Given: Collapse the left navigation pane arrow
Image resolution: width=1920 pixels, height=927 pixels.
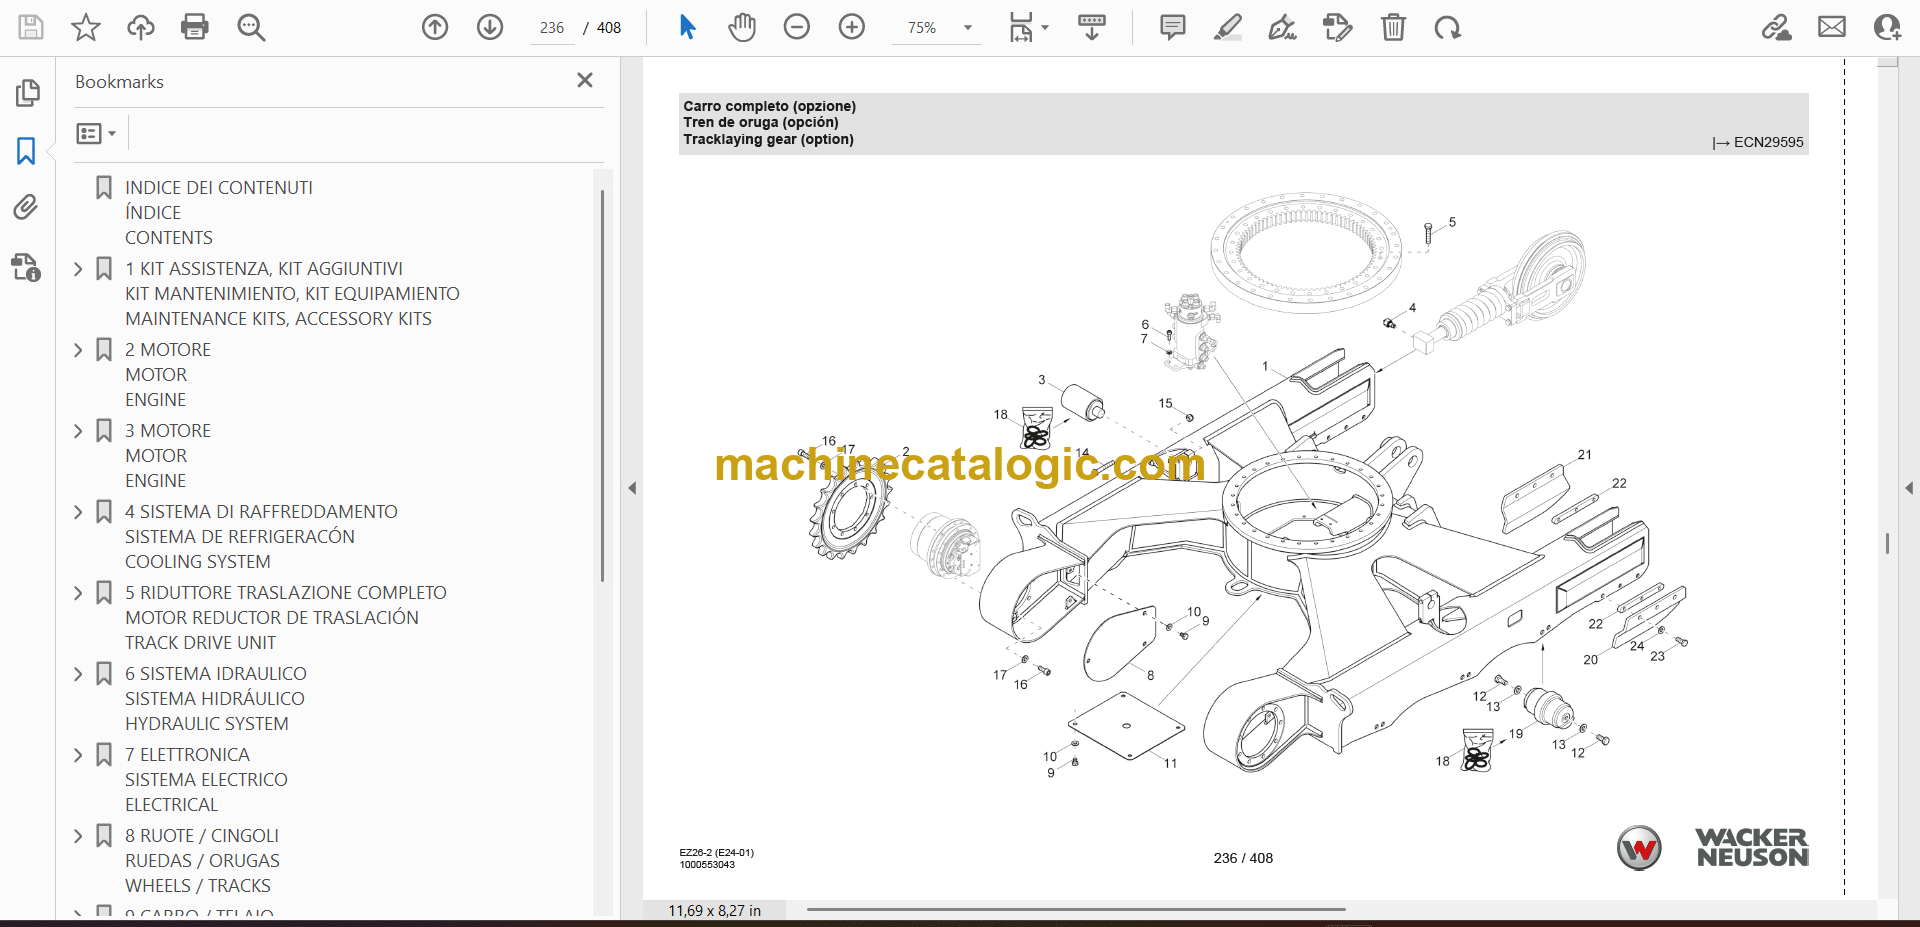Looking at the screenshot, I should click(632, 488).
